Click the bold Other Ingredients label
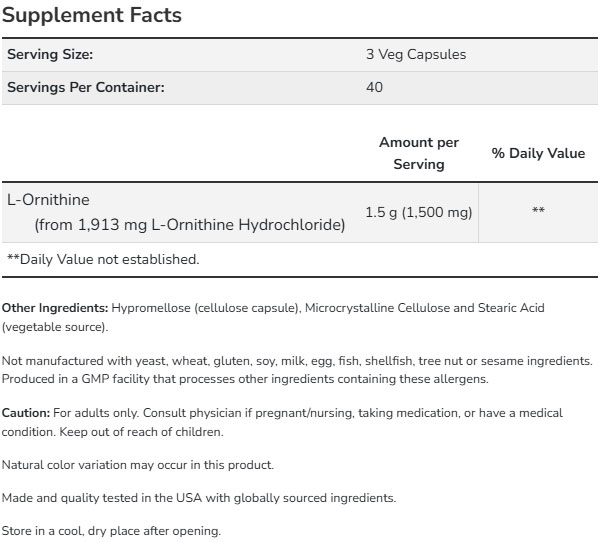601x542 pixels. [x=55, y=307]
